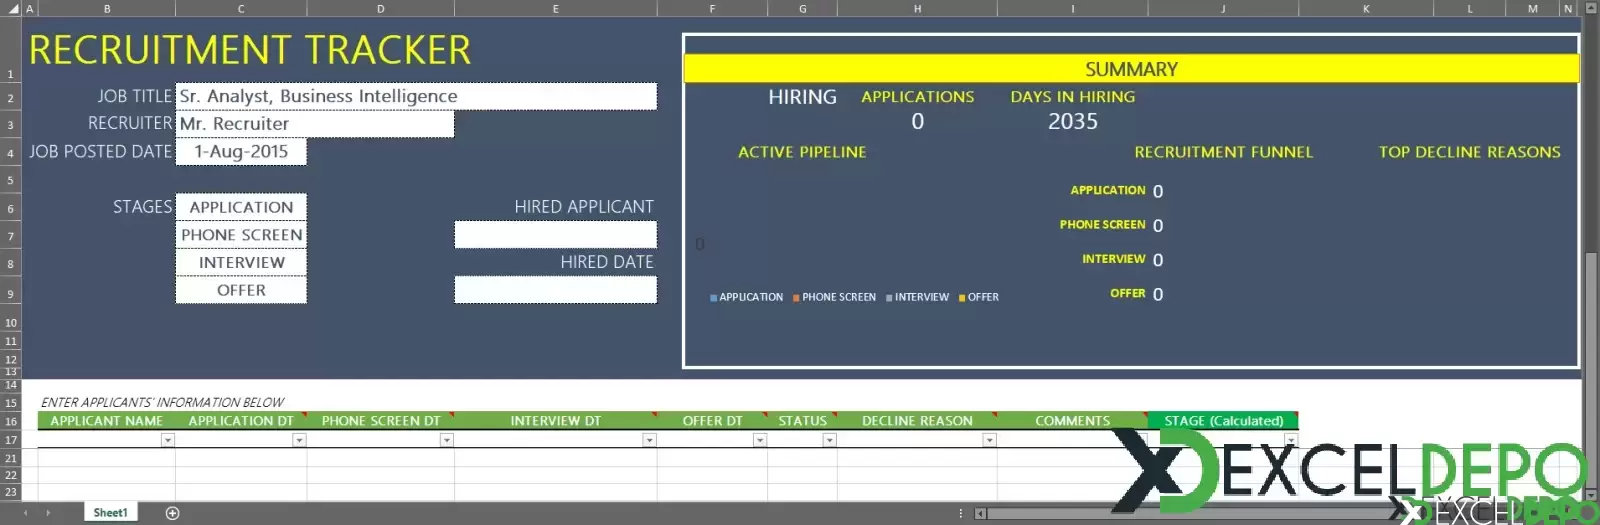Image resolution: width=1600 pixels, height=525 pixels.
Task: Select column G header
Action: (x=802, y=8)
